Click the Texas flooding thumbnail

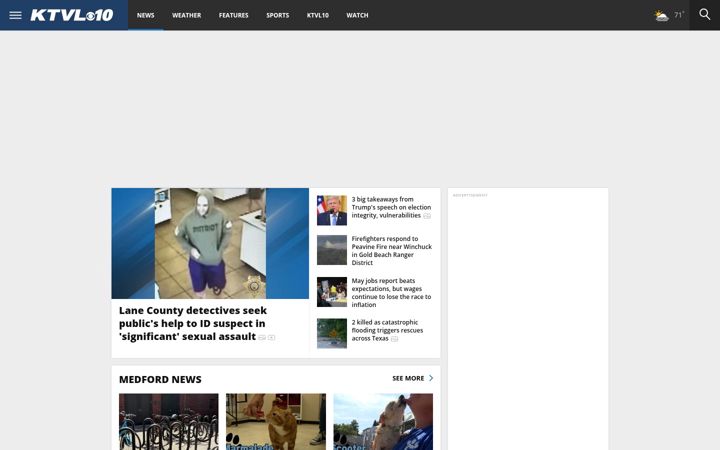click(332, 333)
